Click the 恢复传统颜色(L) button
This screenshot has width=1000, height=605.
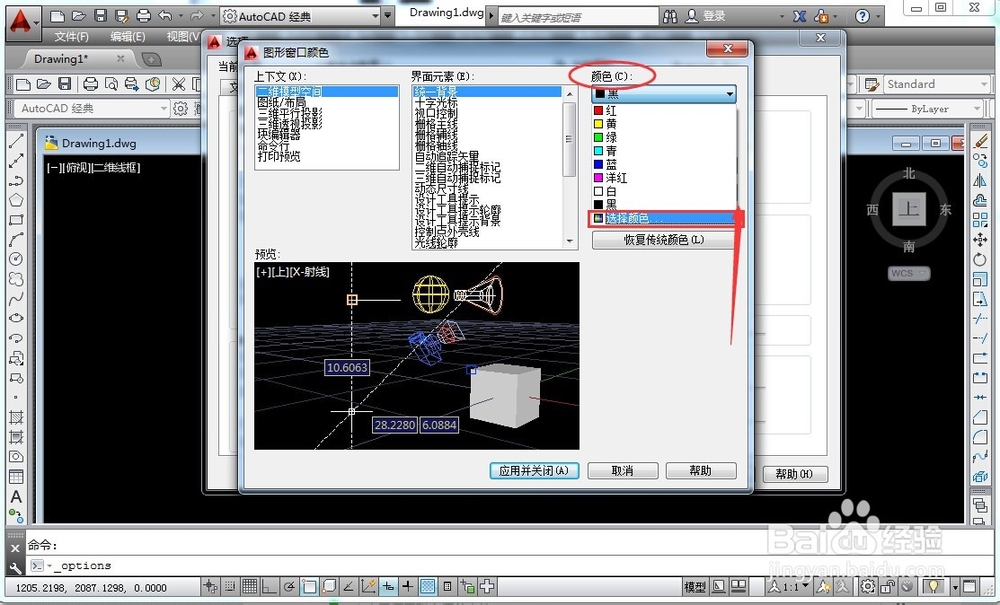[x=663, y=240]
